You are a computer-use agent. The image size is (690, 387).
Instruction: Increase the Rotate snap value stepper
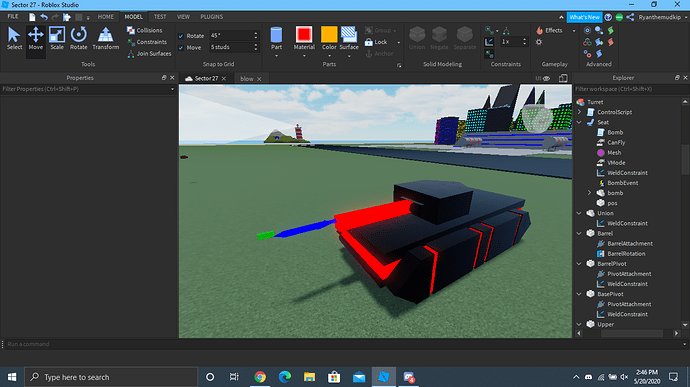coord(256,33)
